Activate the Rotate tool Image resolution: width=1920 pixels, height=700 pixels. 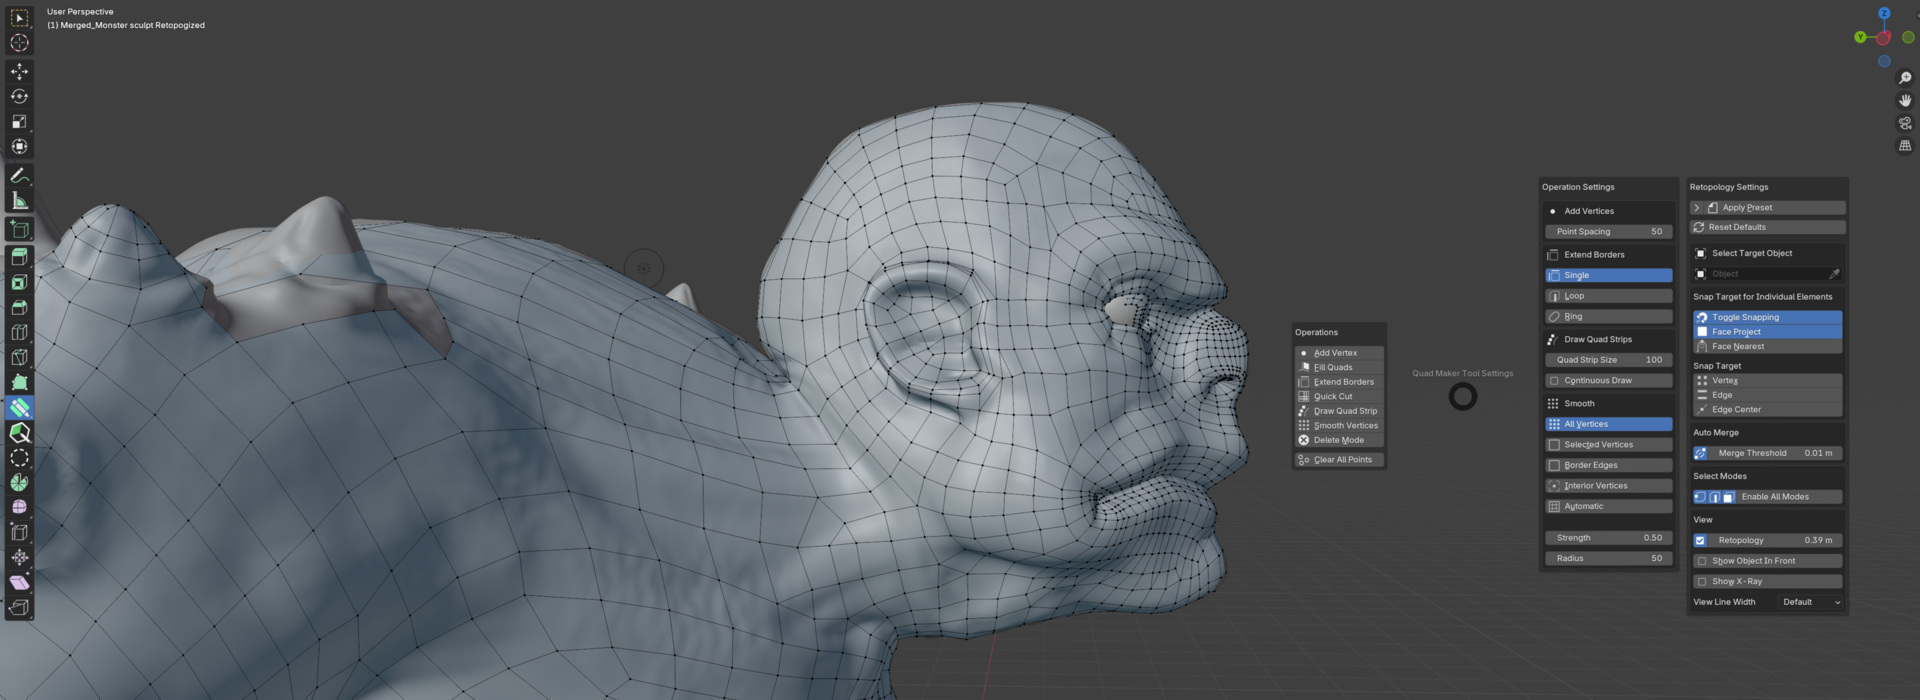(x=19, y=96)
